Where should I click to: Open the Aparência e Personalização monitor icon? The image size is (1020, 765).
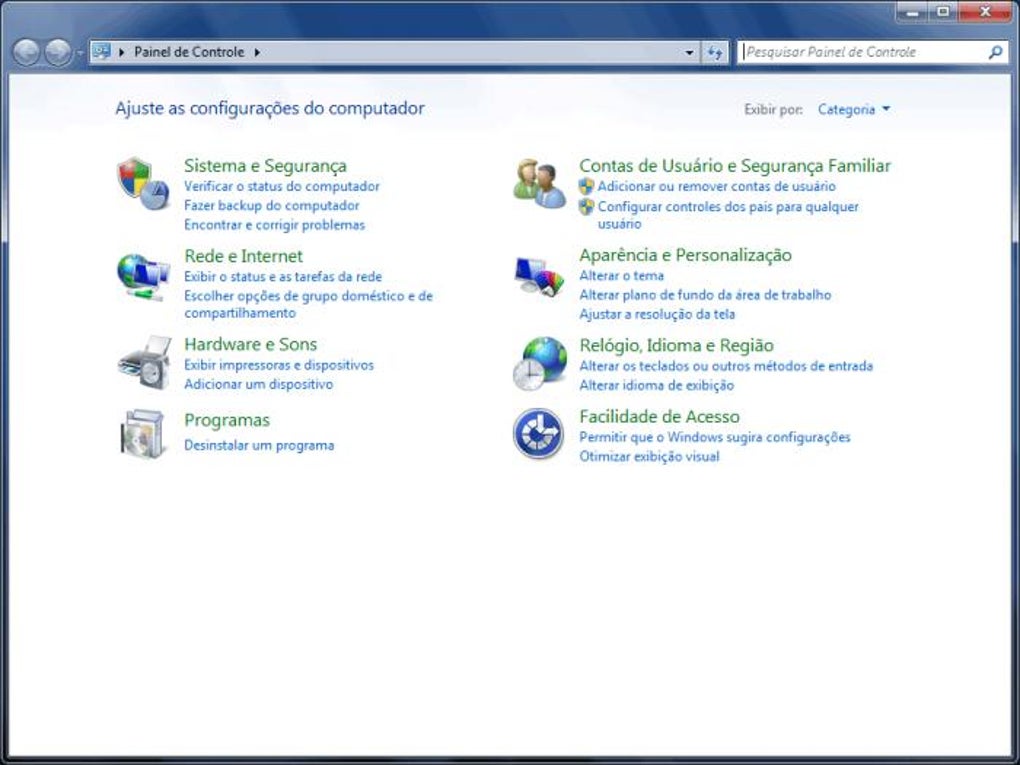tap(539, 276)
